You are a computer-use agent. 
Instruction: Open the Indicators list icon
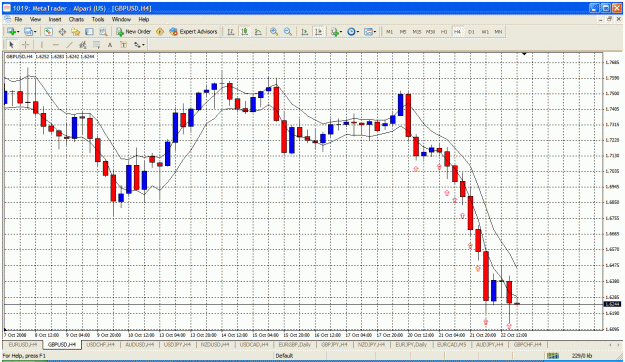click(x=334, y=31)
